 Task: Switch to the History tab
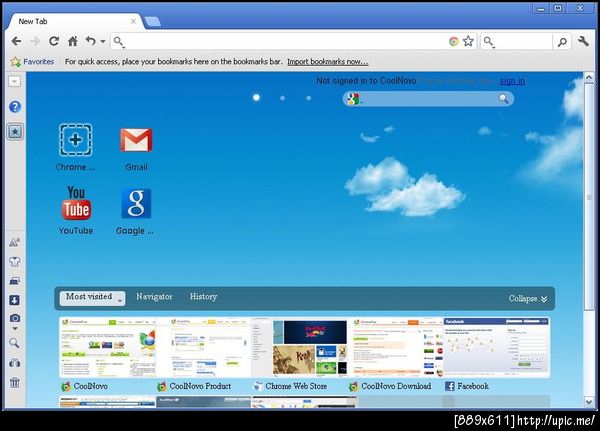click(203, 297)
